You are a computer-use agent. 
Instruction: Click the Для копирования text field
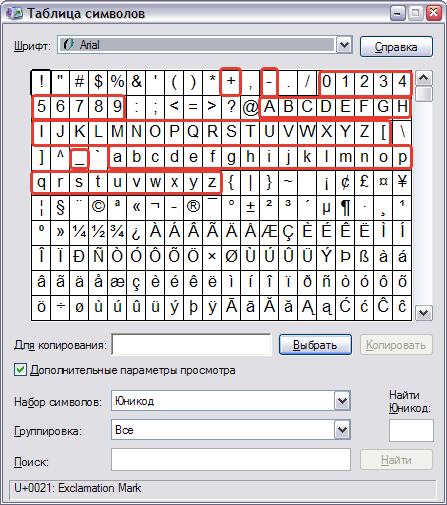(x=192, y=345)
